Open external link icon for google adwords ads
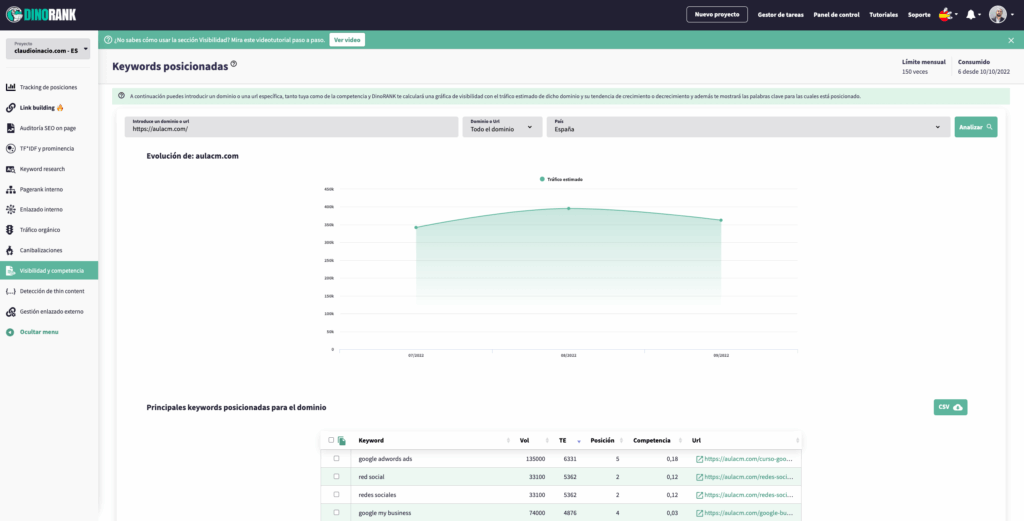 tap(699, 459)
